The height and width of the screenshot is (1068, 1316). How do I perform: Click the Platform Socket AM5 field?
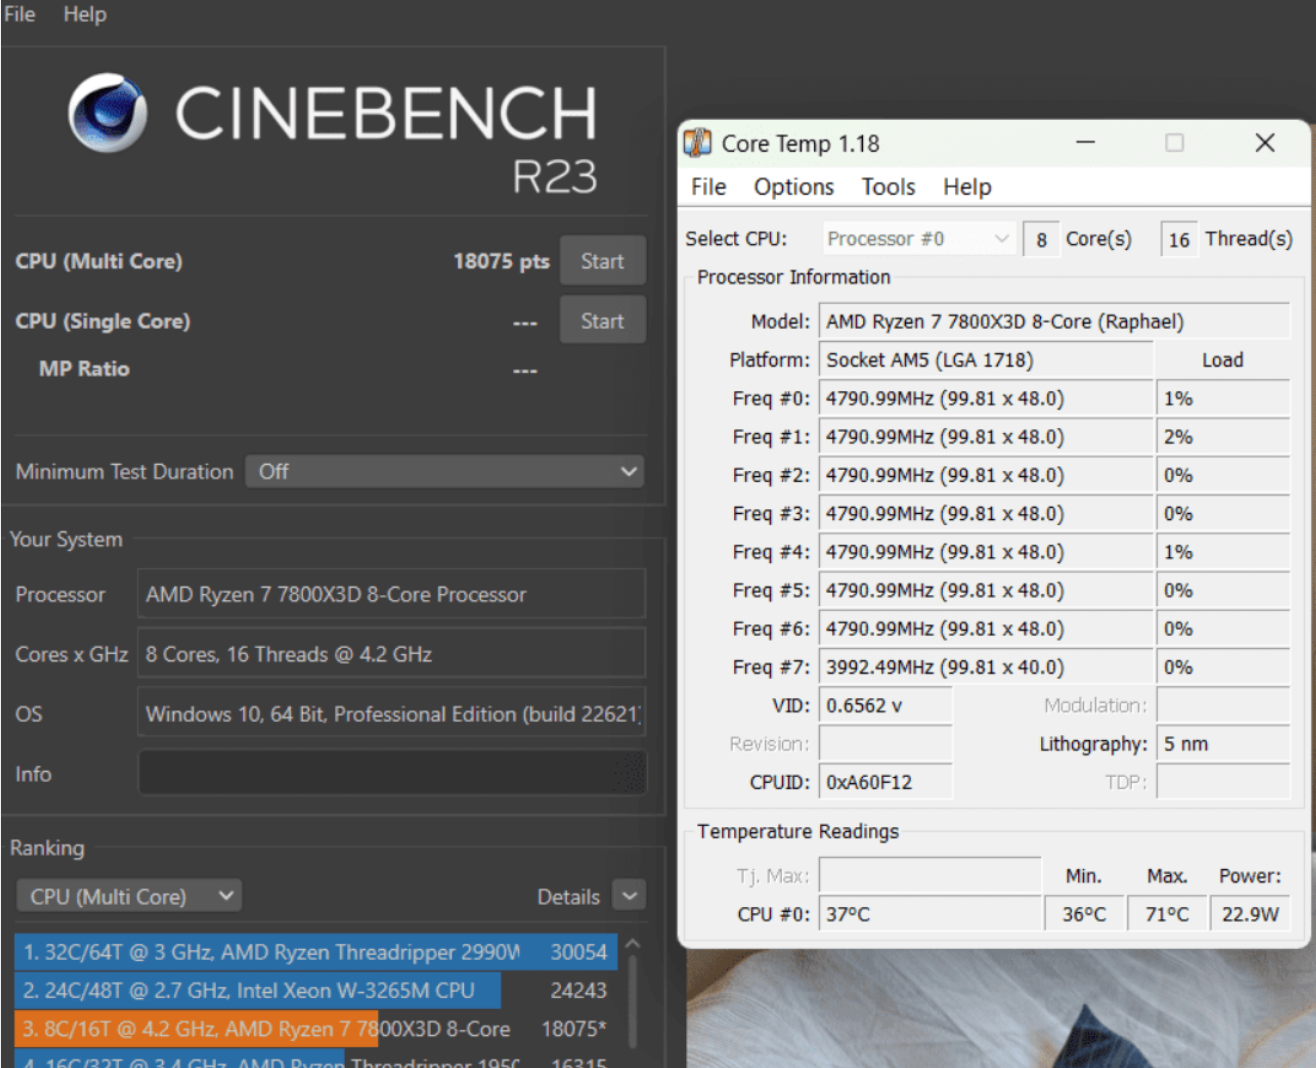tap(986, 360)
